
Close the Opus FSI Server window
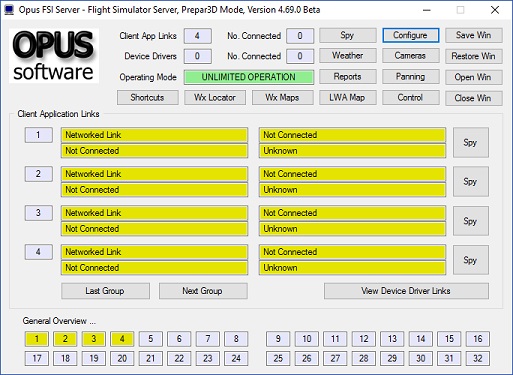click(x=495, y=10)
